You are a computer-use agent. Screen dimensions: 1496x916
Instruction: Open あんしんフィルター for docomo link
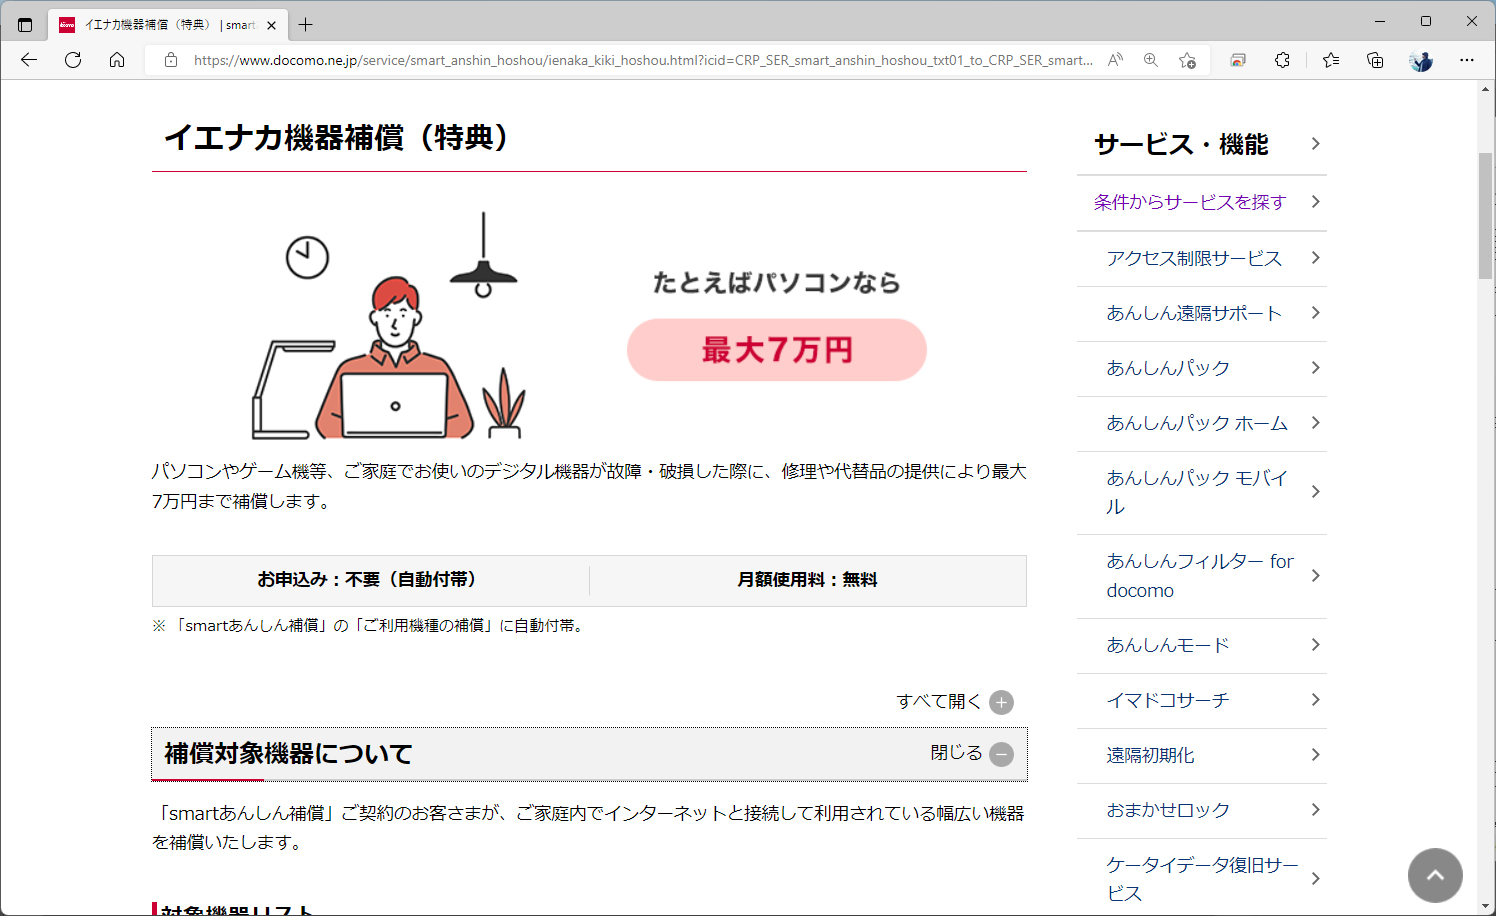click(x=1200, y=576)
